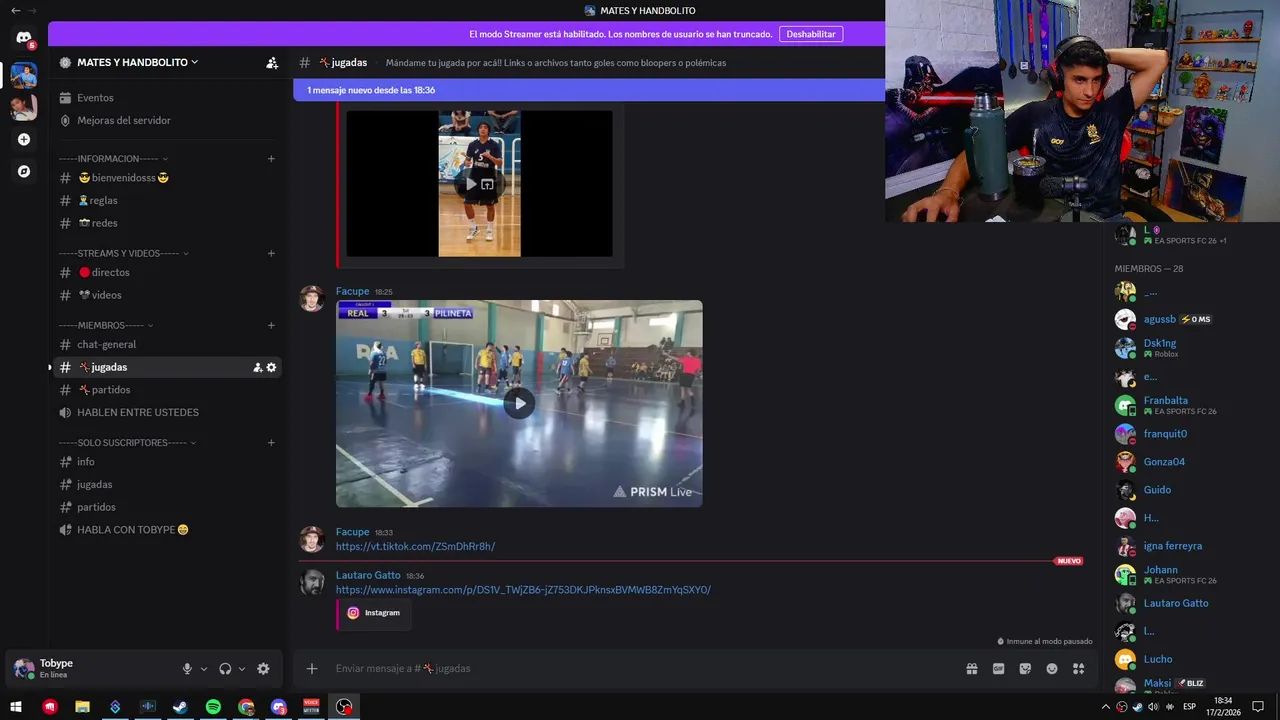Switch to the bienvenidosss channel
The image size is (1280, 720).
coord(166,178)
